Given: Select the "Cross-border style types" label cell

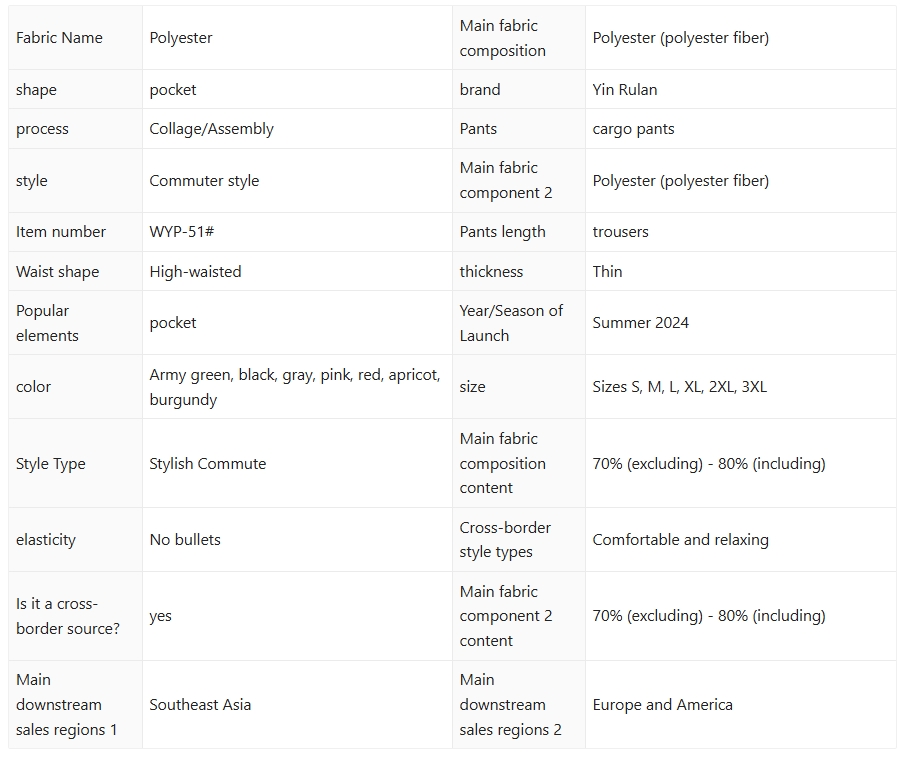Looking at the screenshot, I should (505, 540).
